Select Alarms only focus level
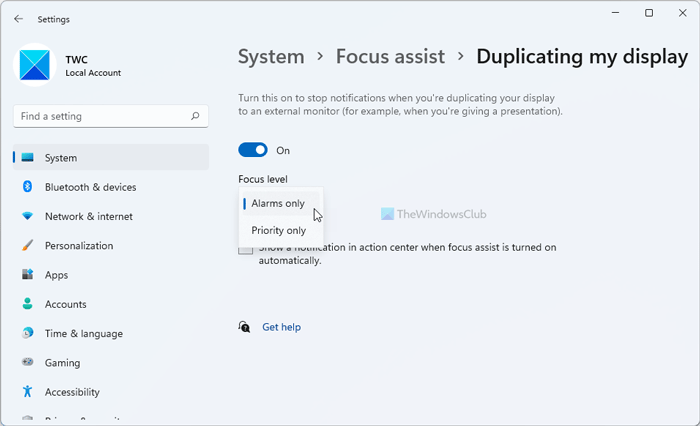The height and width of the screenshot is (426, 700). tap(278, 203)
